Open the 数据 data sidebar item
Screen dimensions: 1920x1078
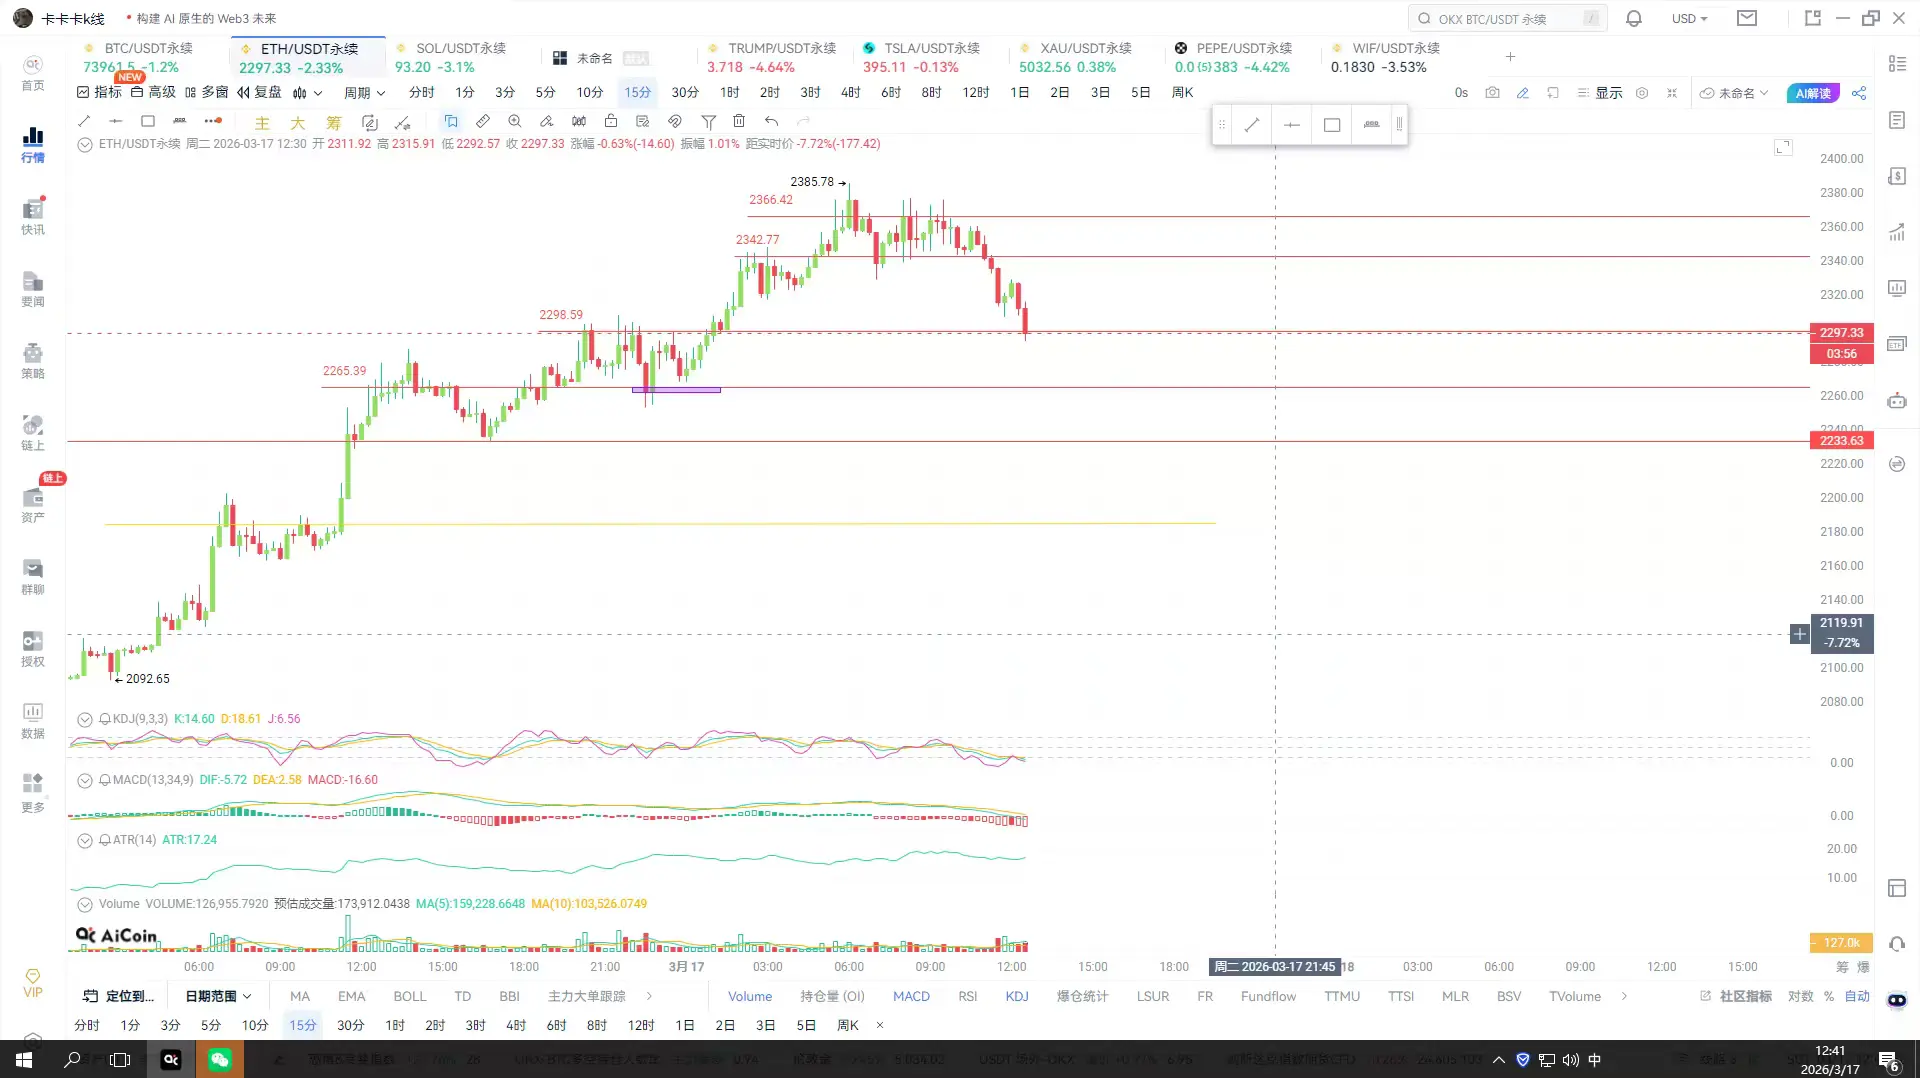point(33,720)
